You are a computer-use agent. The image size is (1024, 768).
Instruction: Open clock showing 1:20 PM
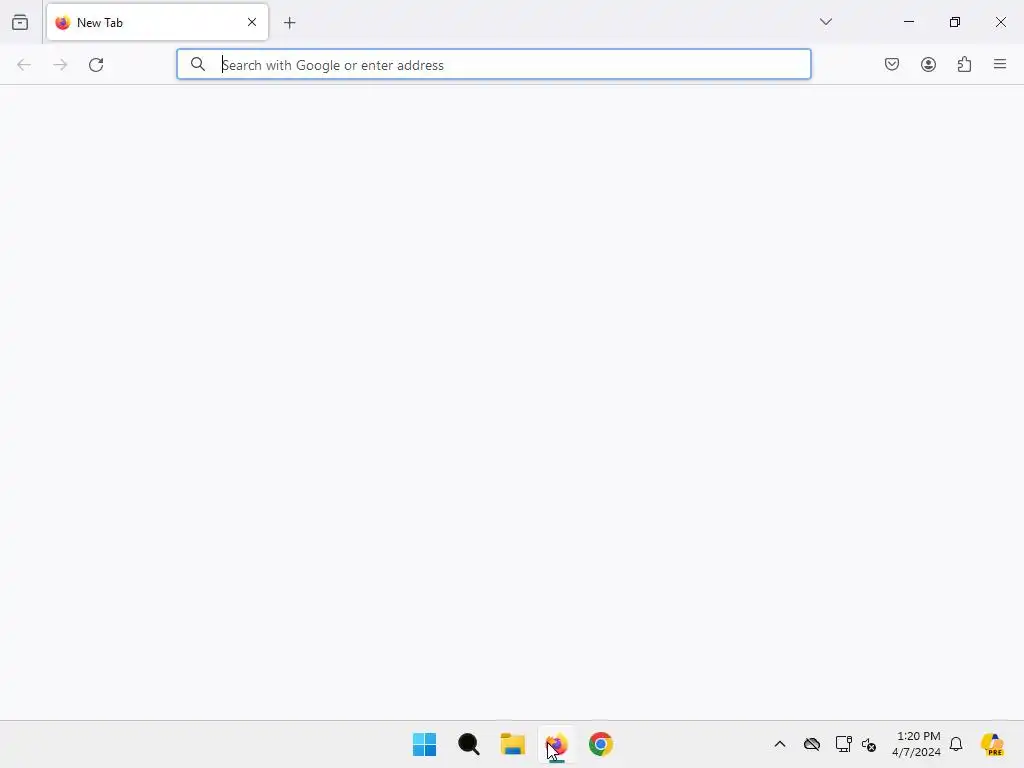[x=917, y=744]
